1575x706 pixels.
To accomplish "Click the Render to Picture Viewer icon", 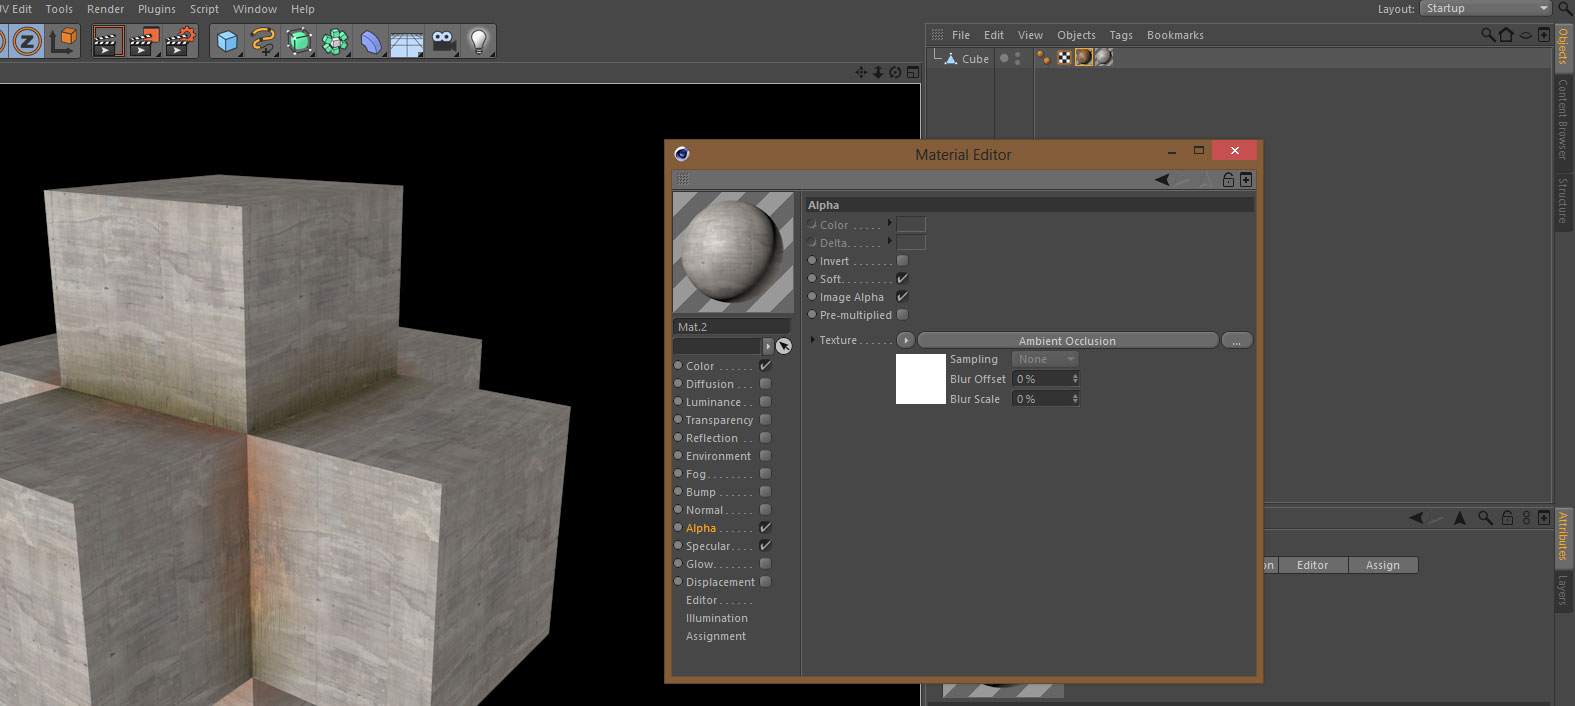I will click(x=144, y=42).
